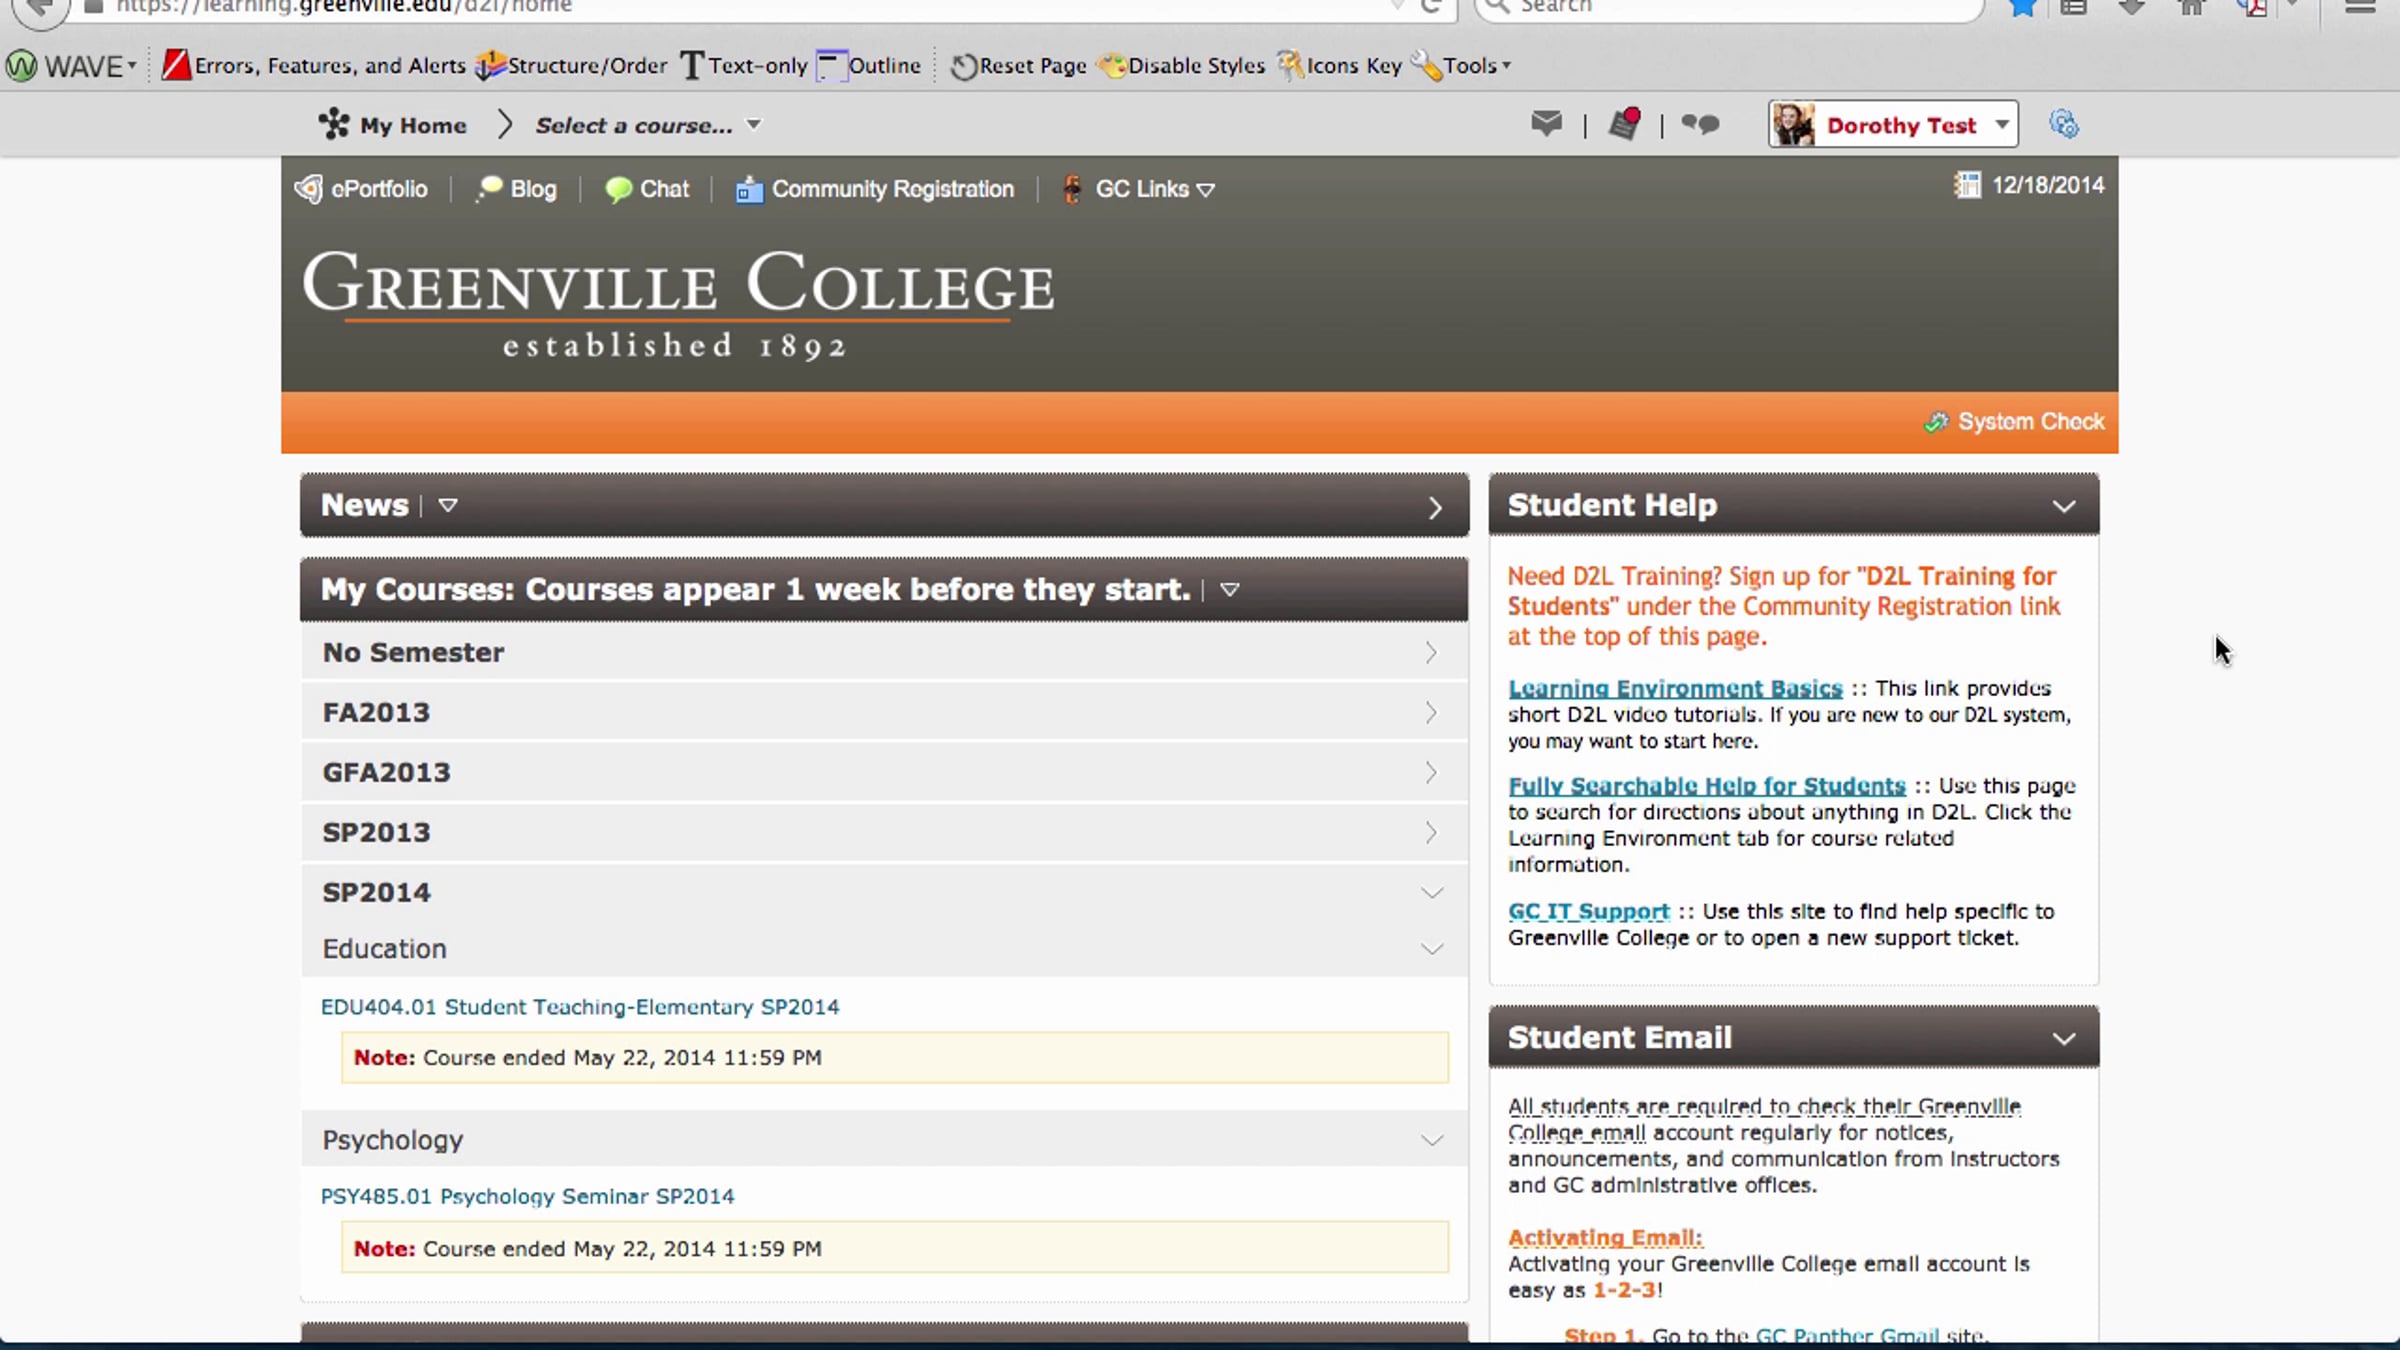
Task: Click the browser address bar URL
Action: [344, 8]
